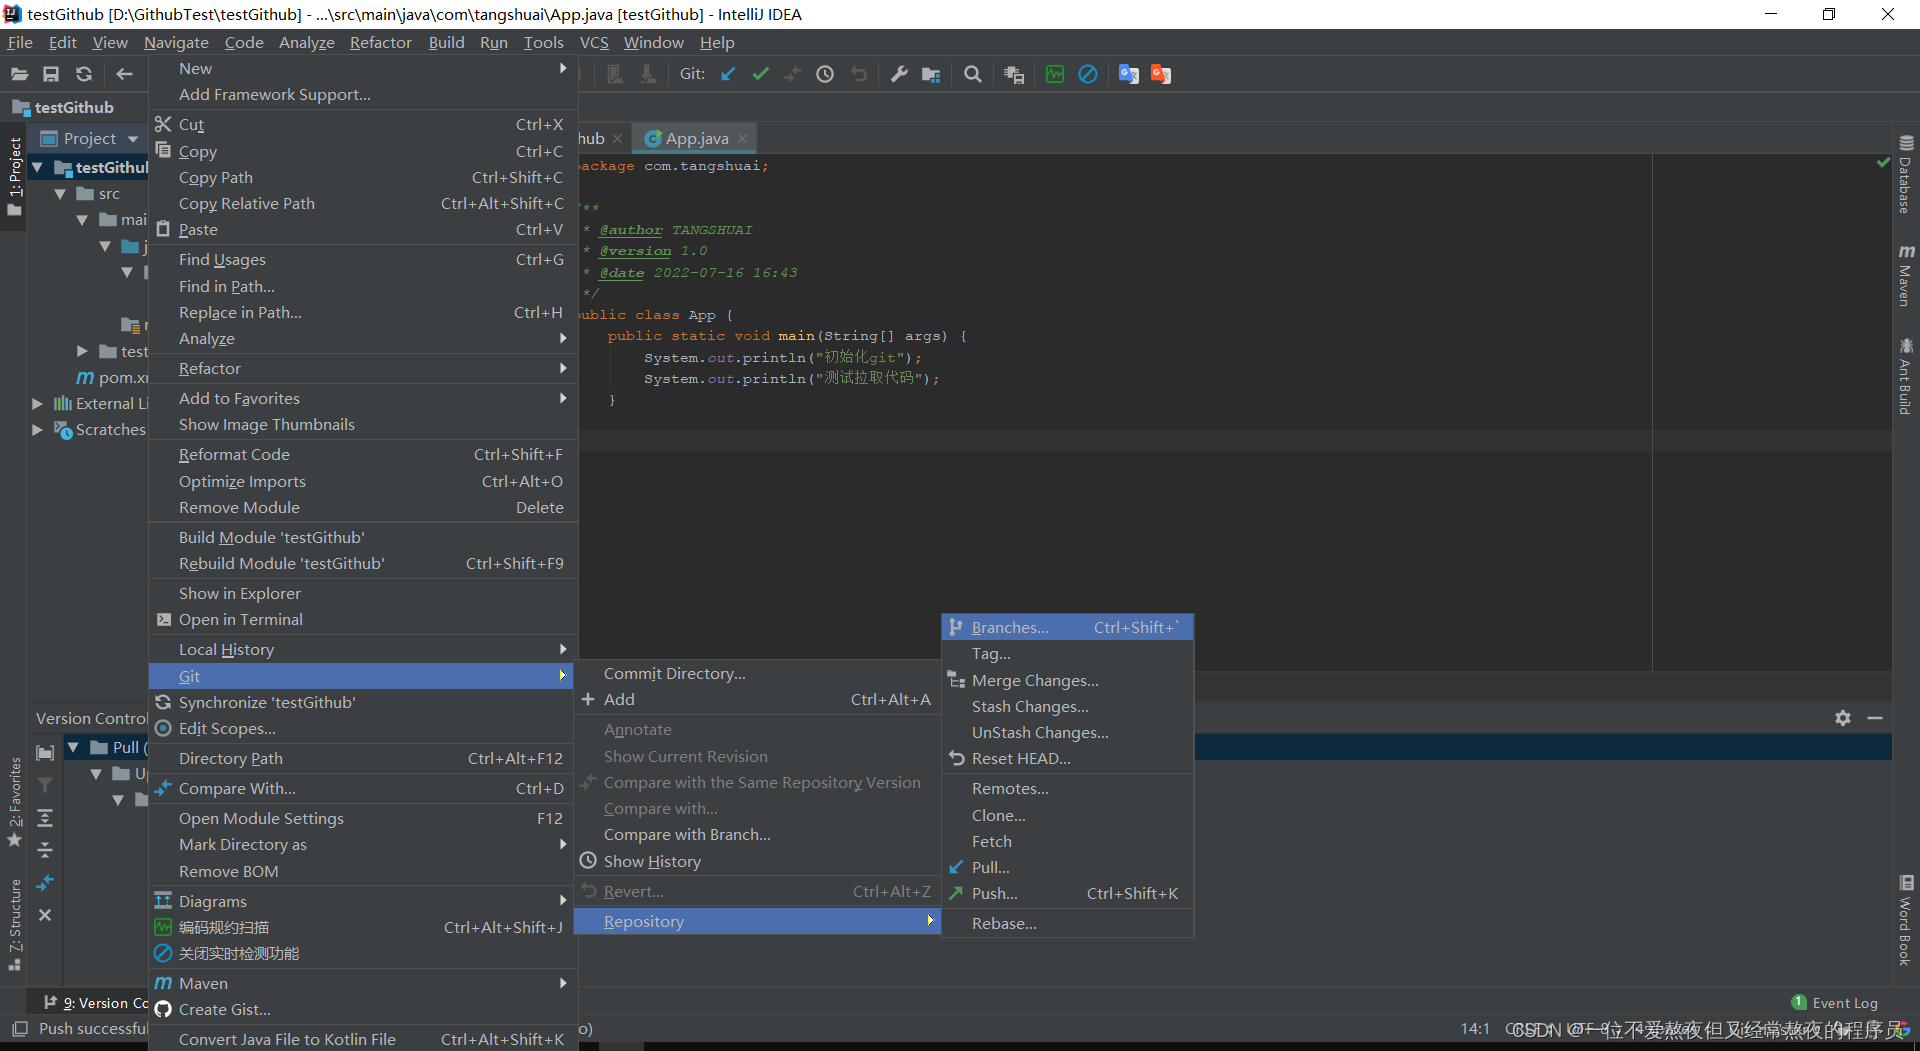Click the 14:1 caret position in status bar
The height and width of the screenshot is (1051, 1920).
click(1475, 1028)
